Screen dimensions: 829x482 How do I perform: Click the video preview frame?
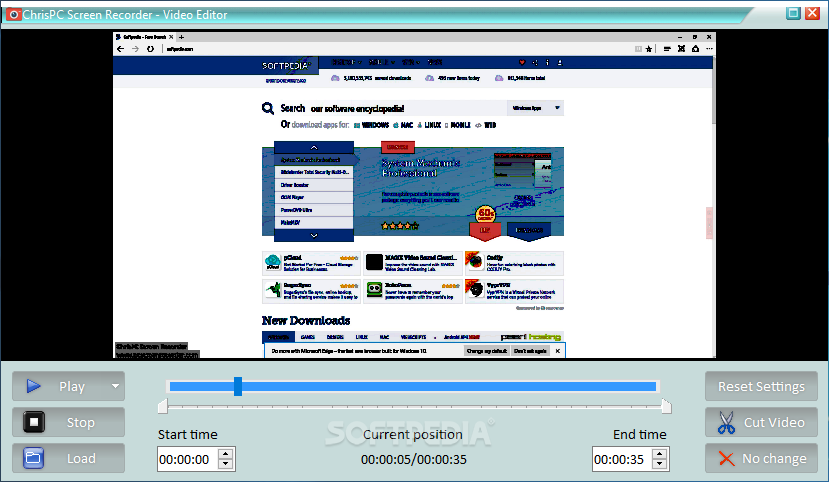(414, 195)
